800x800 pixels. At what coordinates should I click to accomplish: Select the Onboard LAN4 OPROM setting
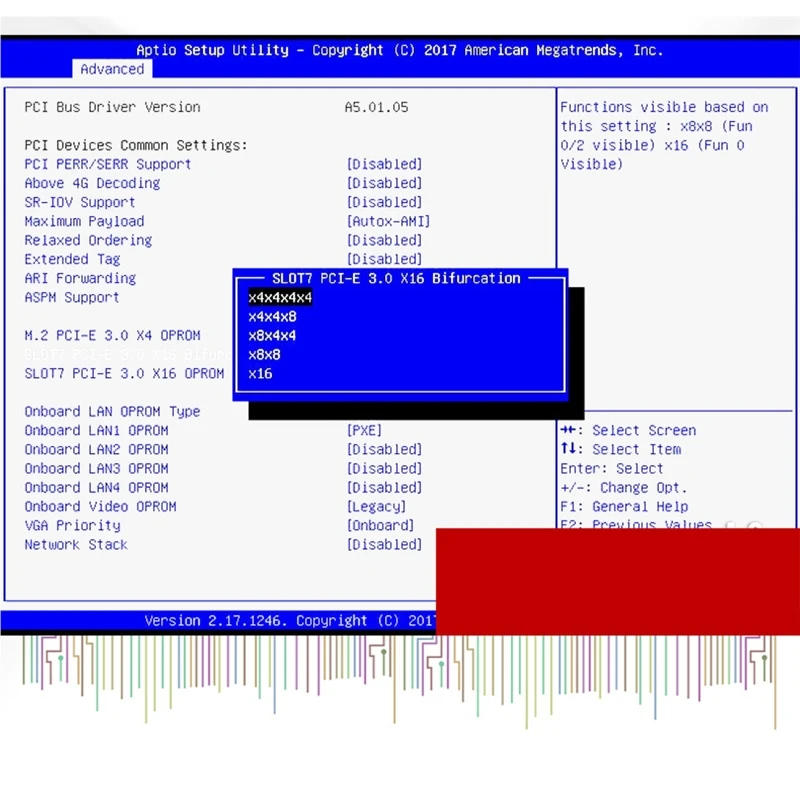point(96,488)
